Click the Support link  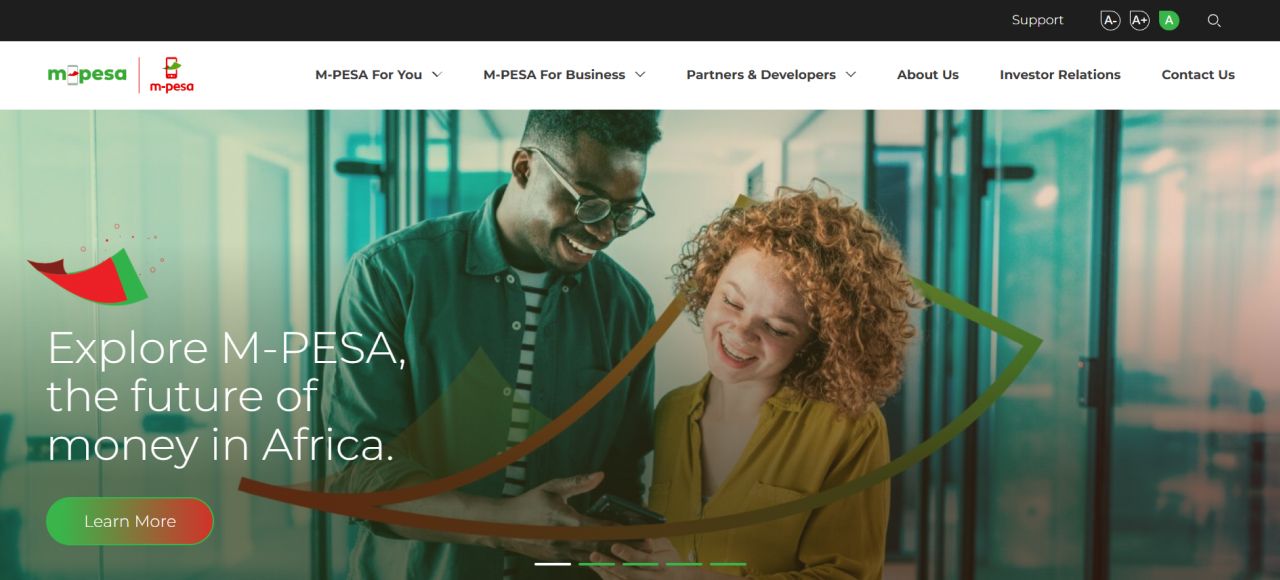1038,20
